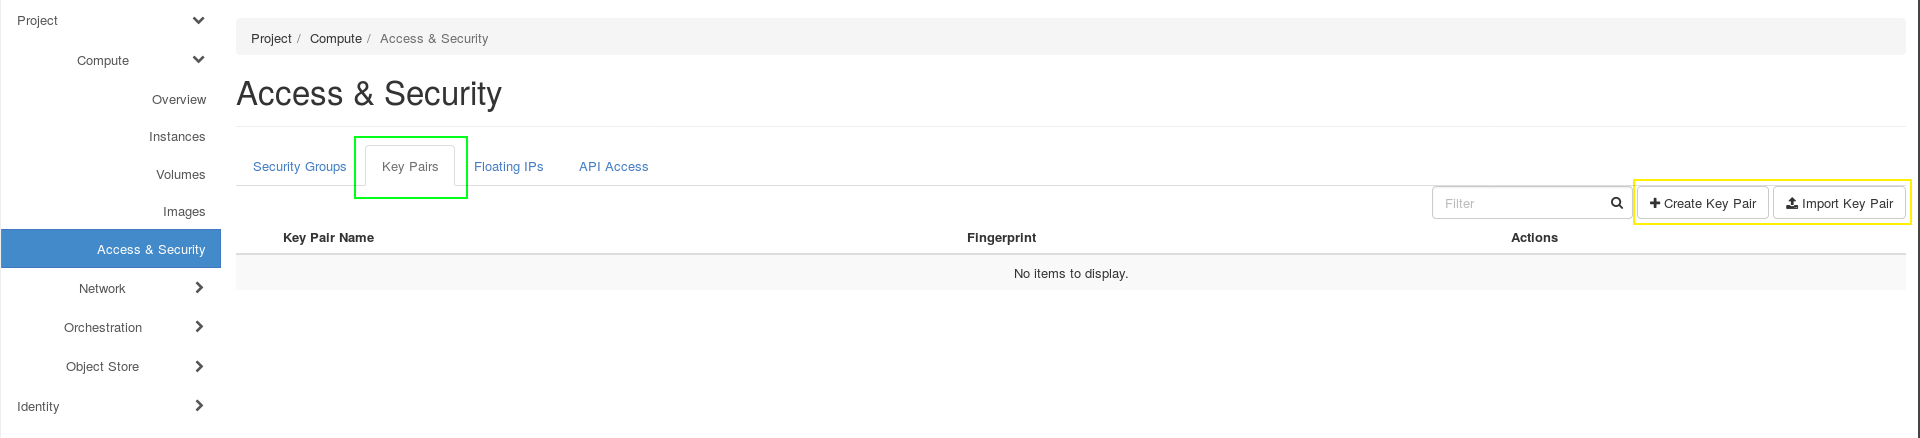Screen dimensions: 1920x438
Task: Navigate to Images in the sidebar
Action: (184, 212)
